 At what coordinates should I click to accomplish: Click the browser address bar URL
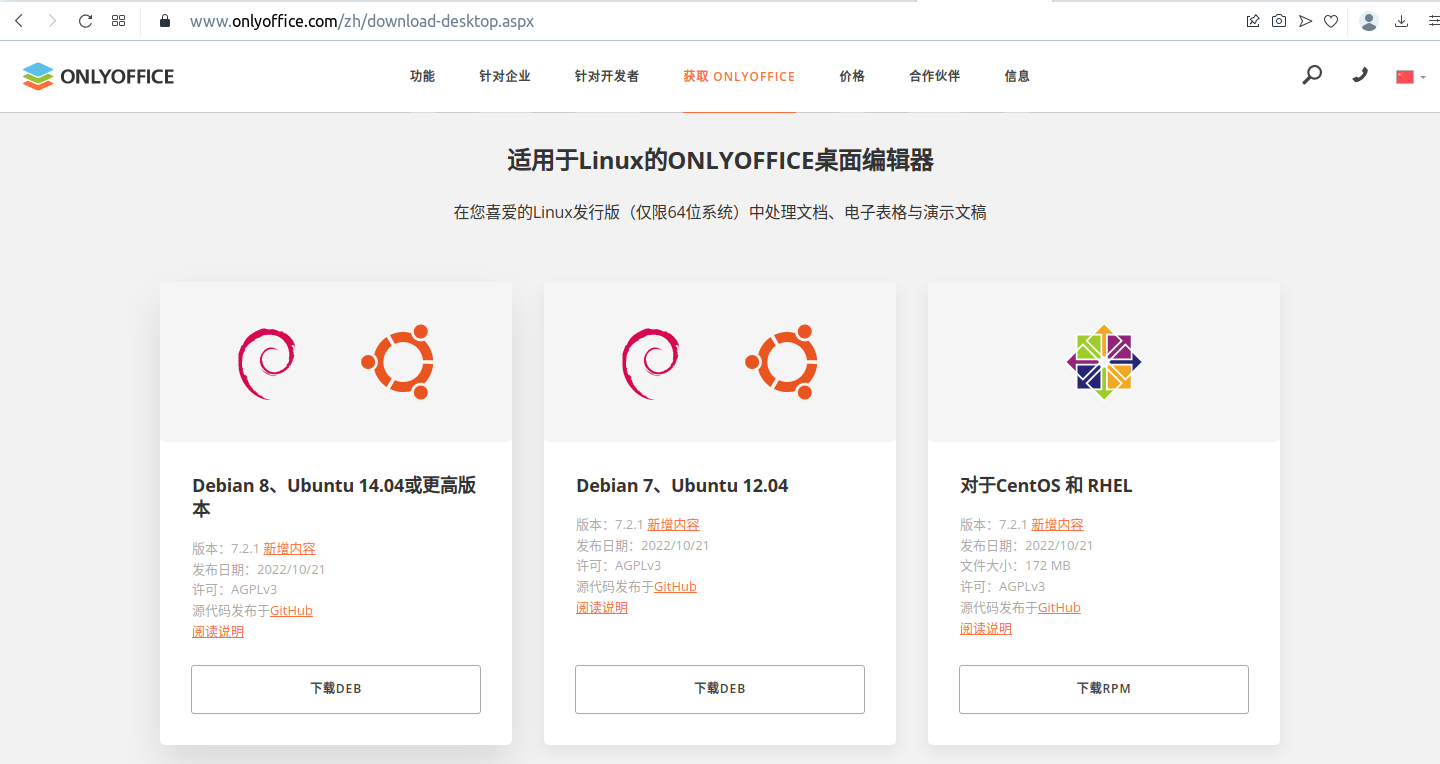362,20
